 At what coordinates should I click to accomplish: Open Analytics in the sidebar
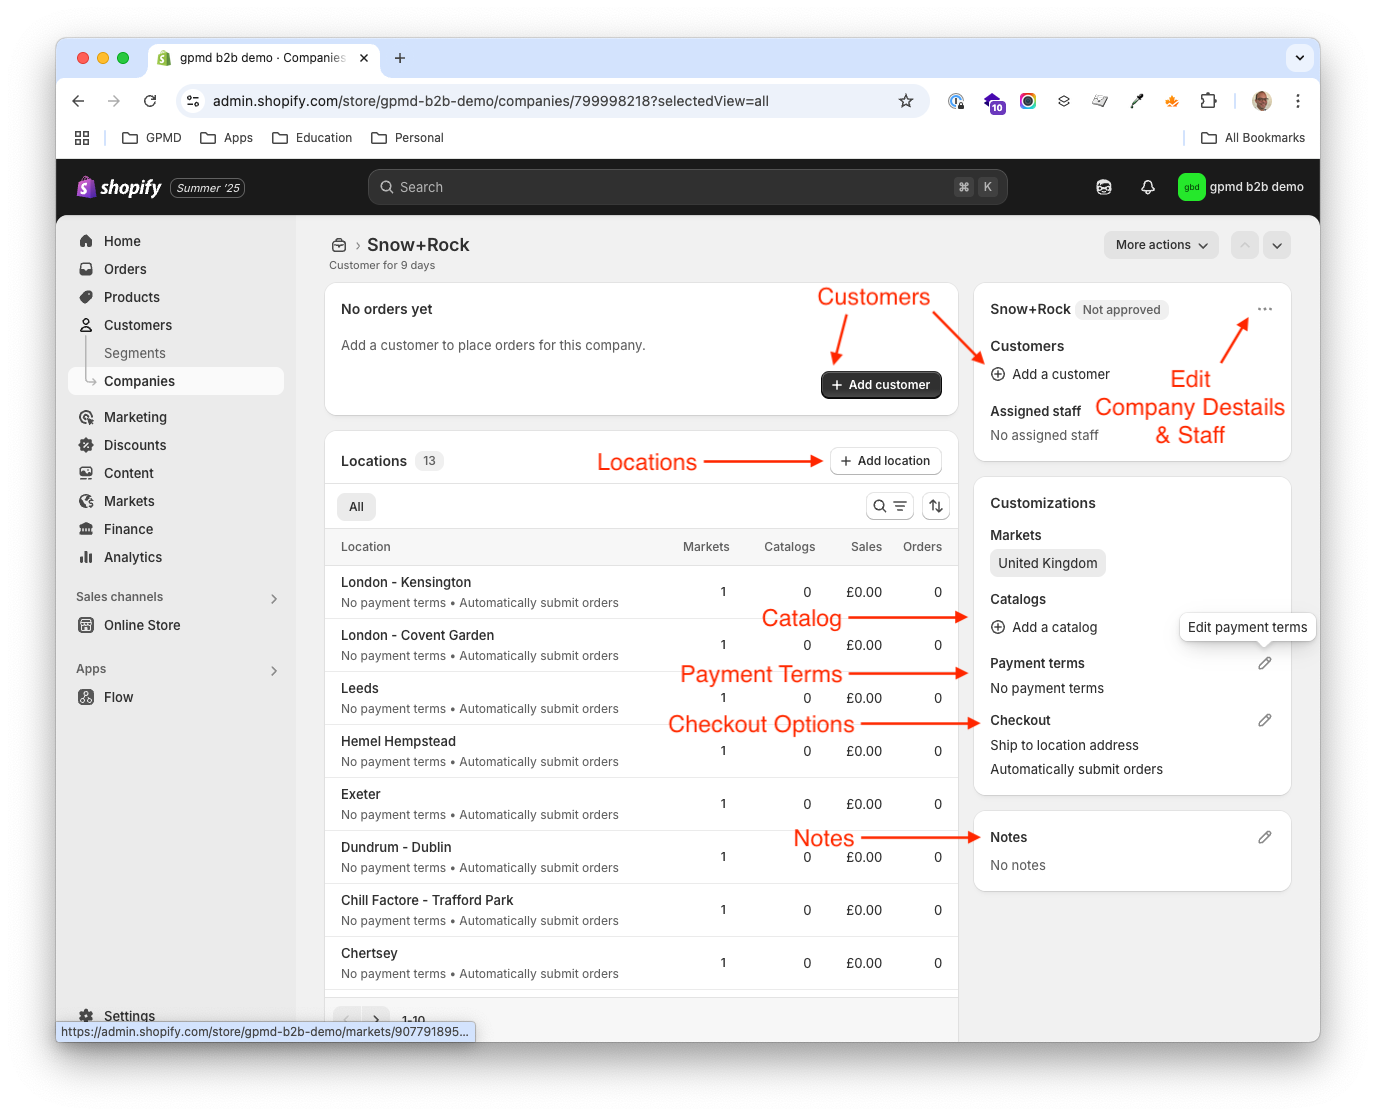pyautogui.click(x=176, y=557)
